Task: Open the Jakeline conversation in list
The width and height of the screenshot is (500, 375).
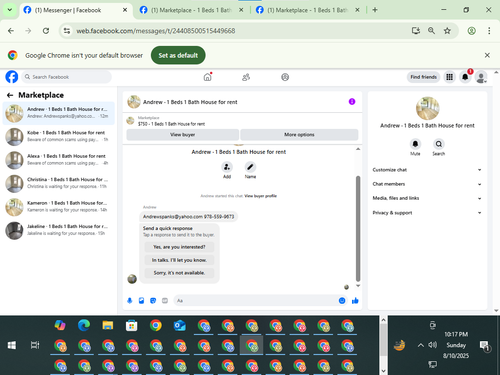Action: click(x=59, y=230)
